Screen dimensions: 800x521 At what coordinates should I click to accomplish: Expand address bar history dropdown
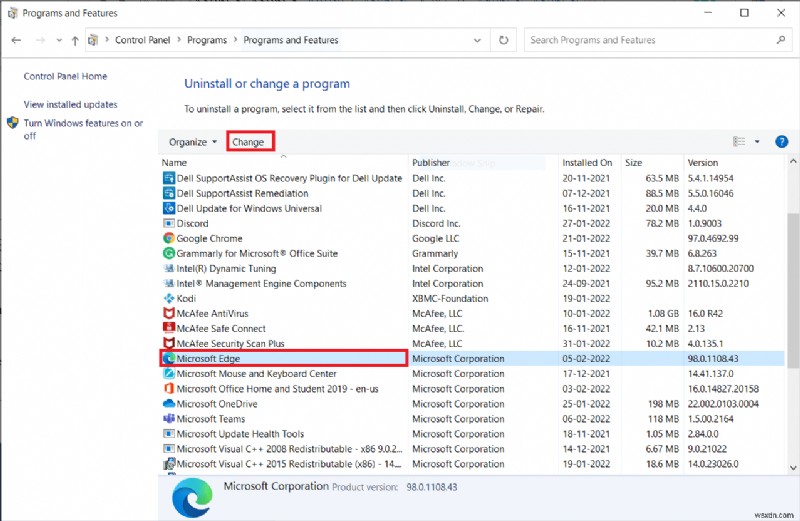point(477,40)
